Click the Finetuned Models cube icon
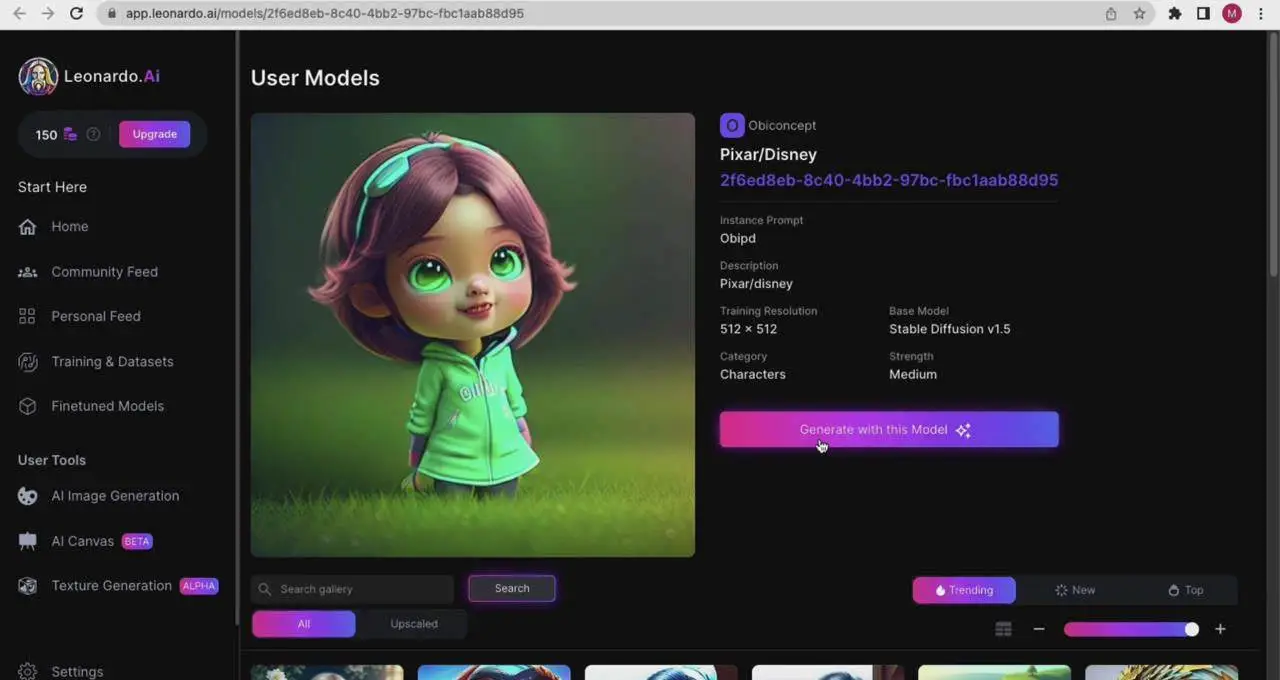 [28, 406]
